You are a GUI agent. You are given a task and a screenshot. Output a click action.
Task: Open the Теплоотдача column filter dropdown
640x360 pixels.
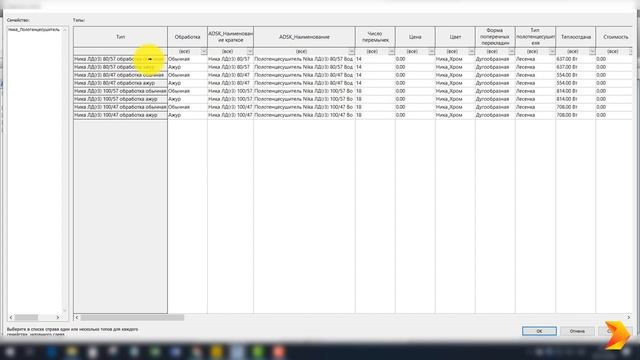[592, 51]
